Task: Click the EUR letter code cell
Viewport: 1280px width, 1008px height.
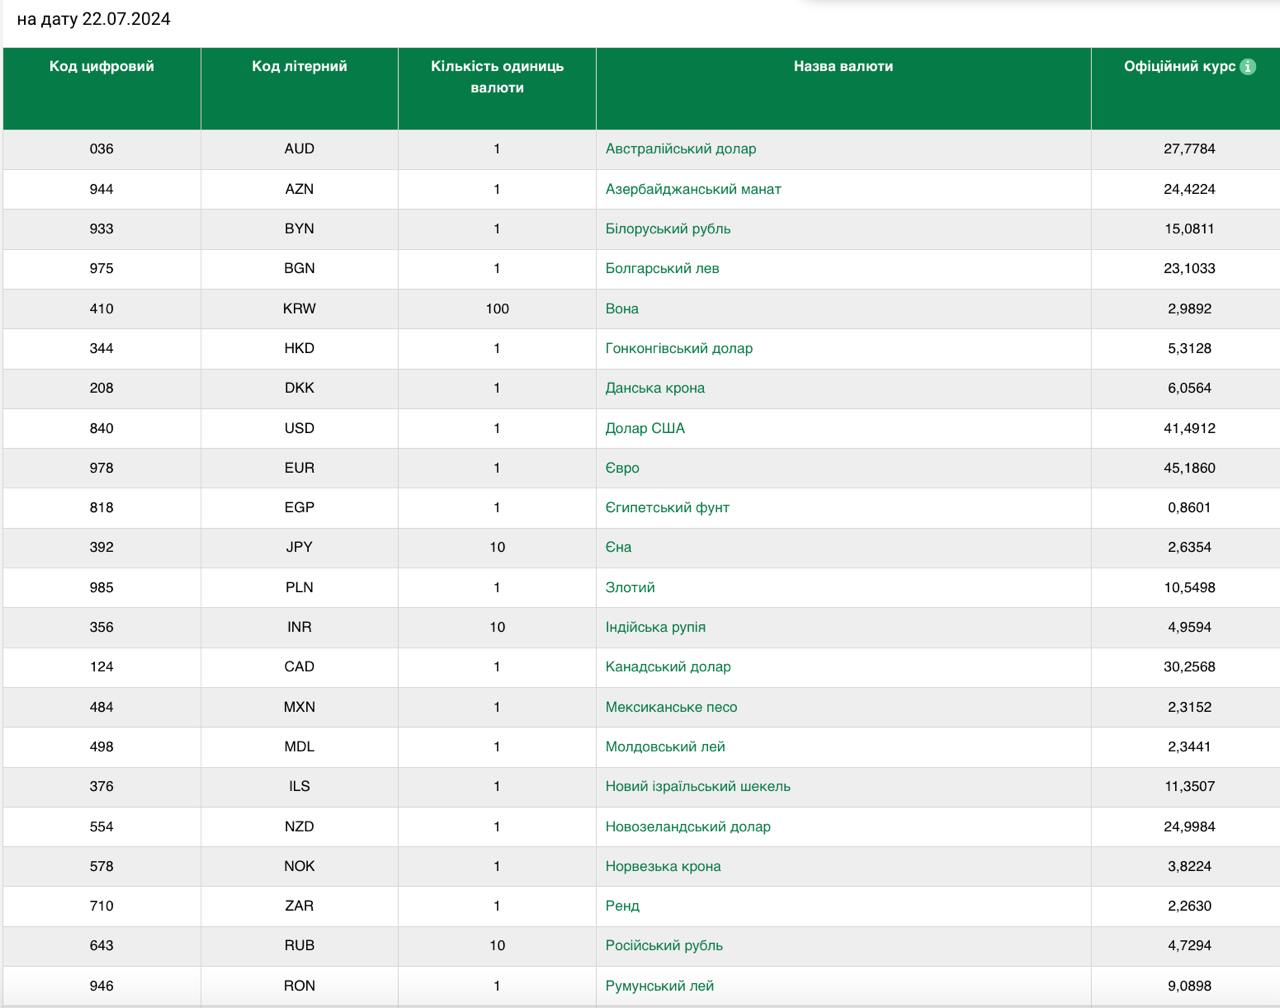Action: pyautogui.click(x=299, y=468)
